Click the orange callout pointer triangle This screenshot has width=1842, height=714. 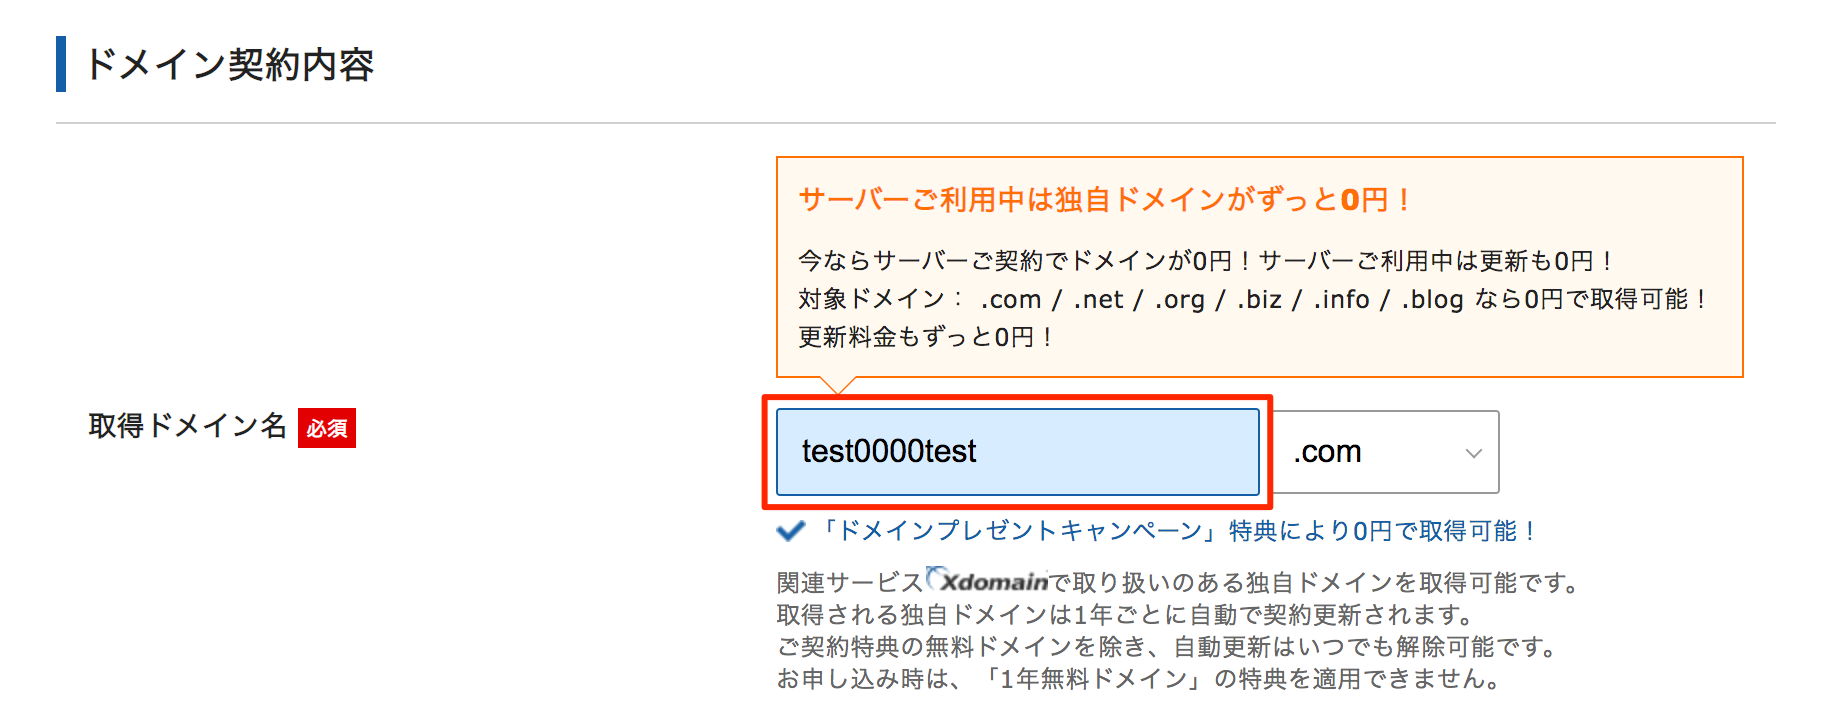point(838,385)
